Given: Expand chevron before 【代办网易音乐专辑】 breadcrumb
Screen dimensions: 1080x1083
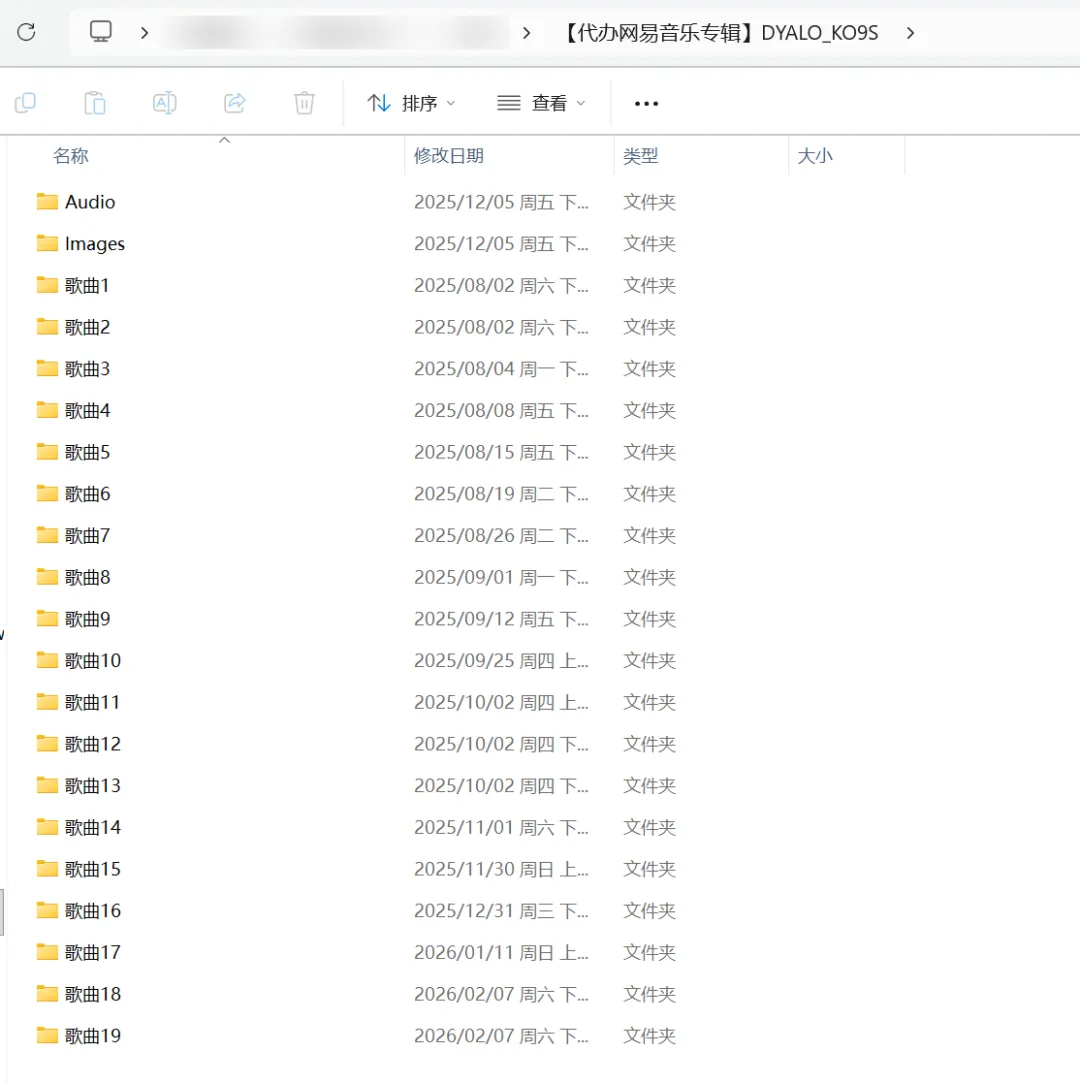Looking at the screenshot, I should click(526, 32).
